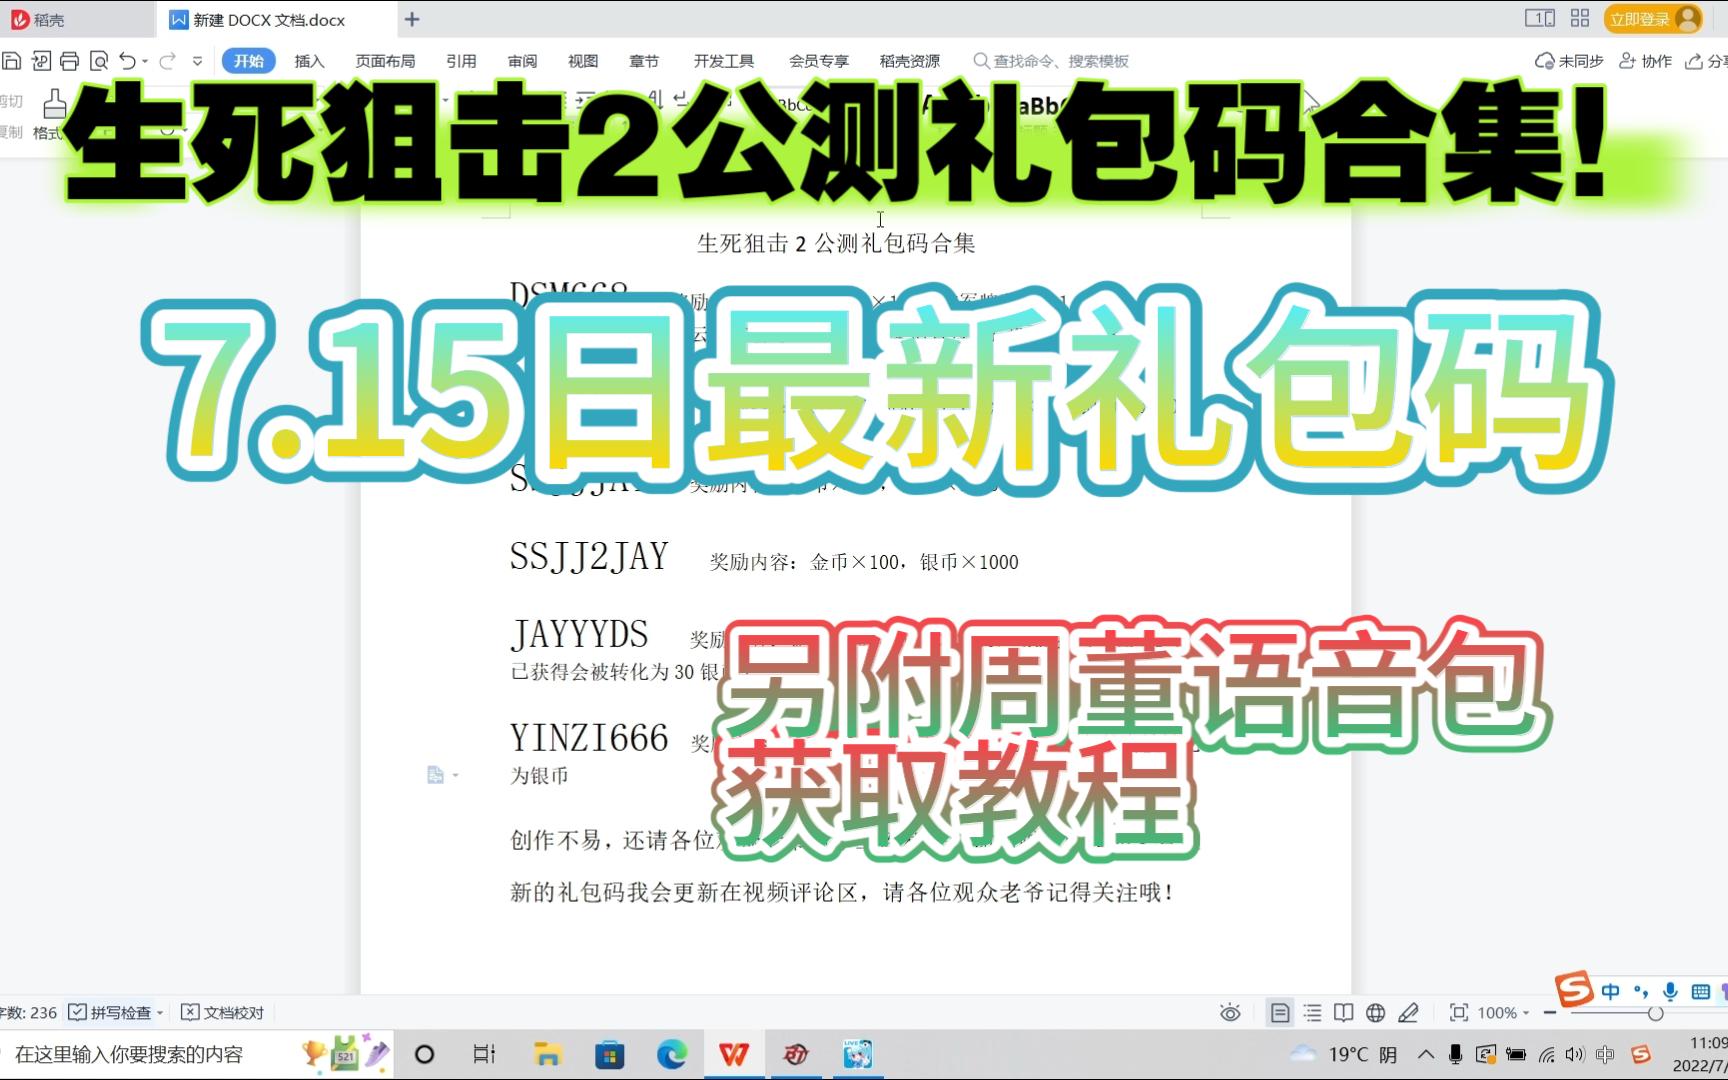The image size is (1728, 1080).
Task: Click the 19°C weather widget on taskbar
Action: 1344,1054
